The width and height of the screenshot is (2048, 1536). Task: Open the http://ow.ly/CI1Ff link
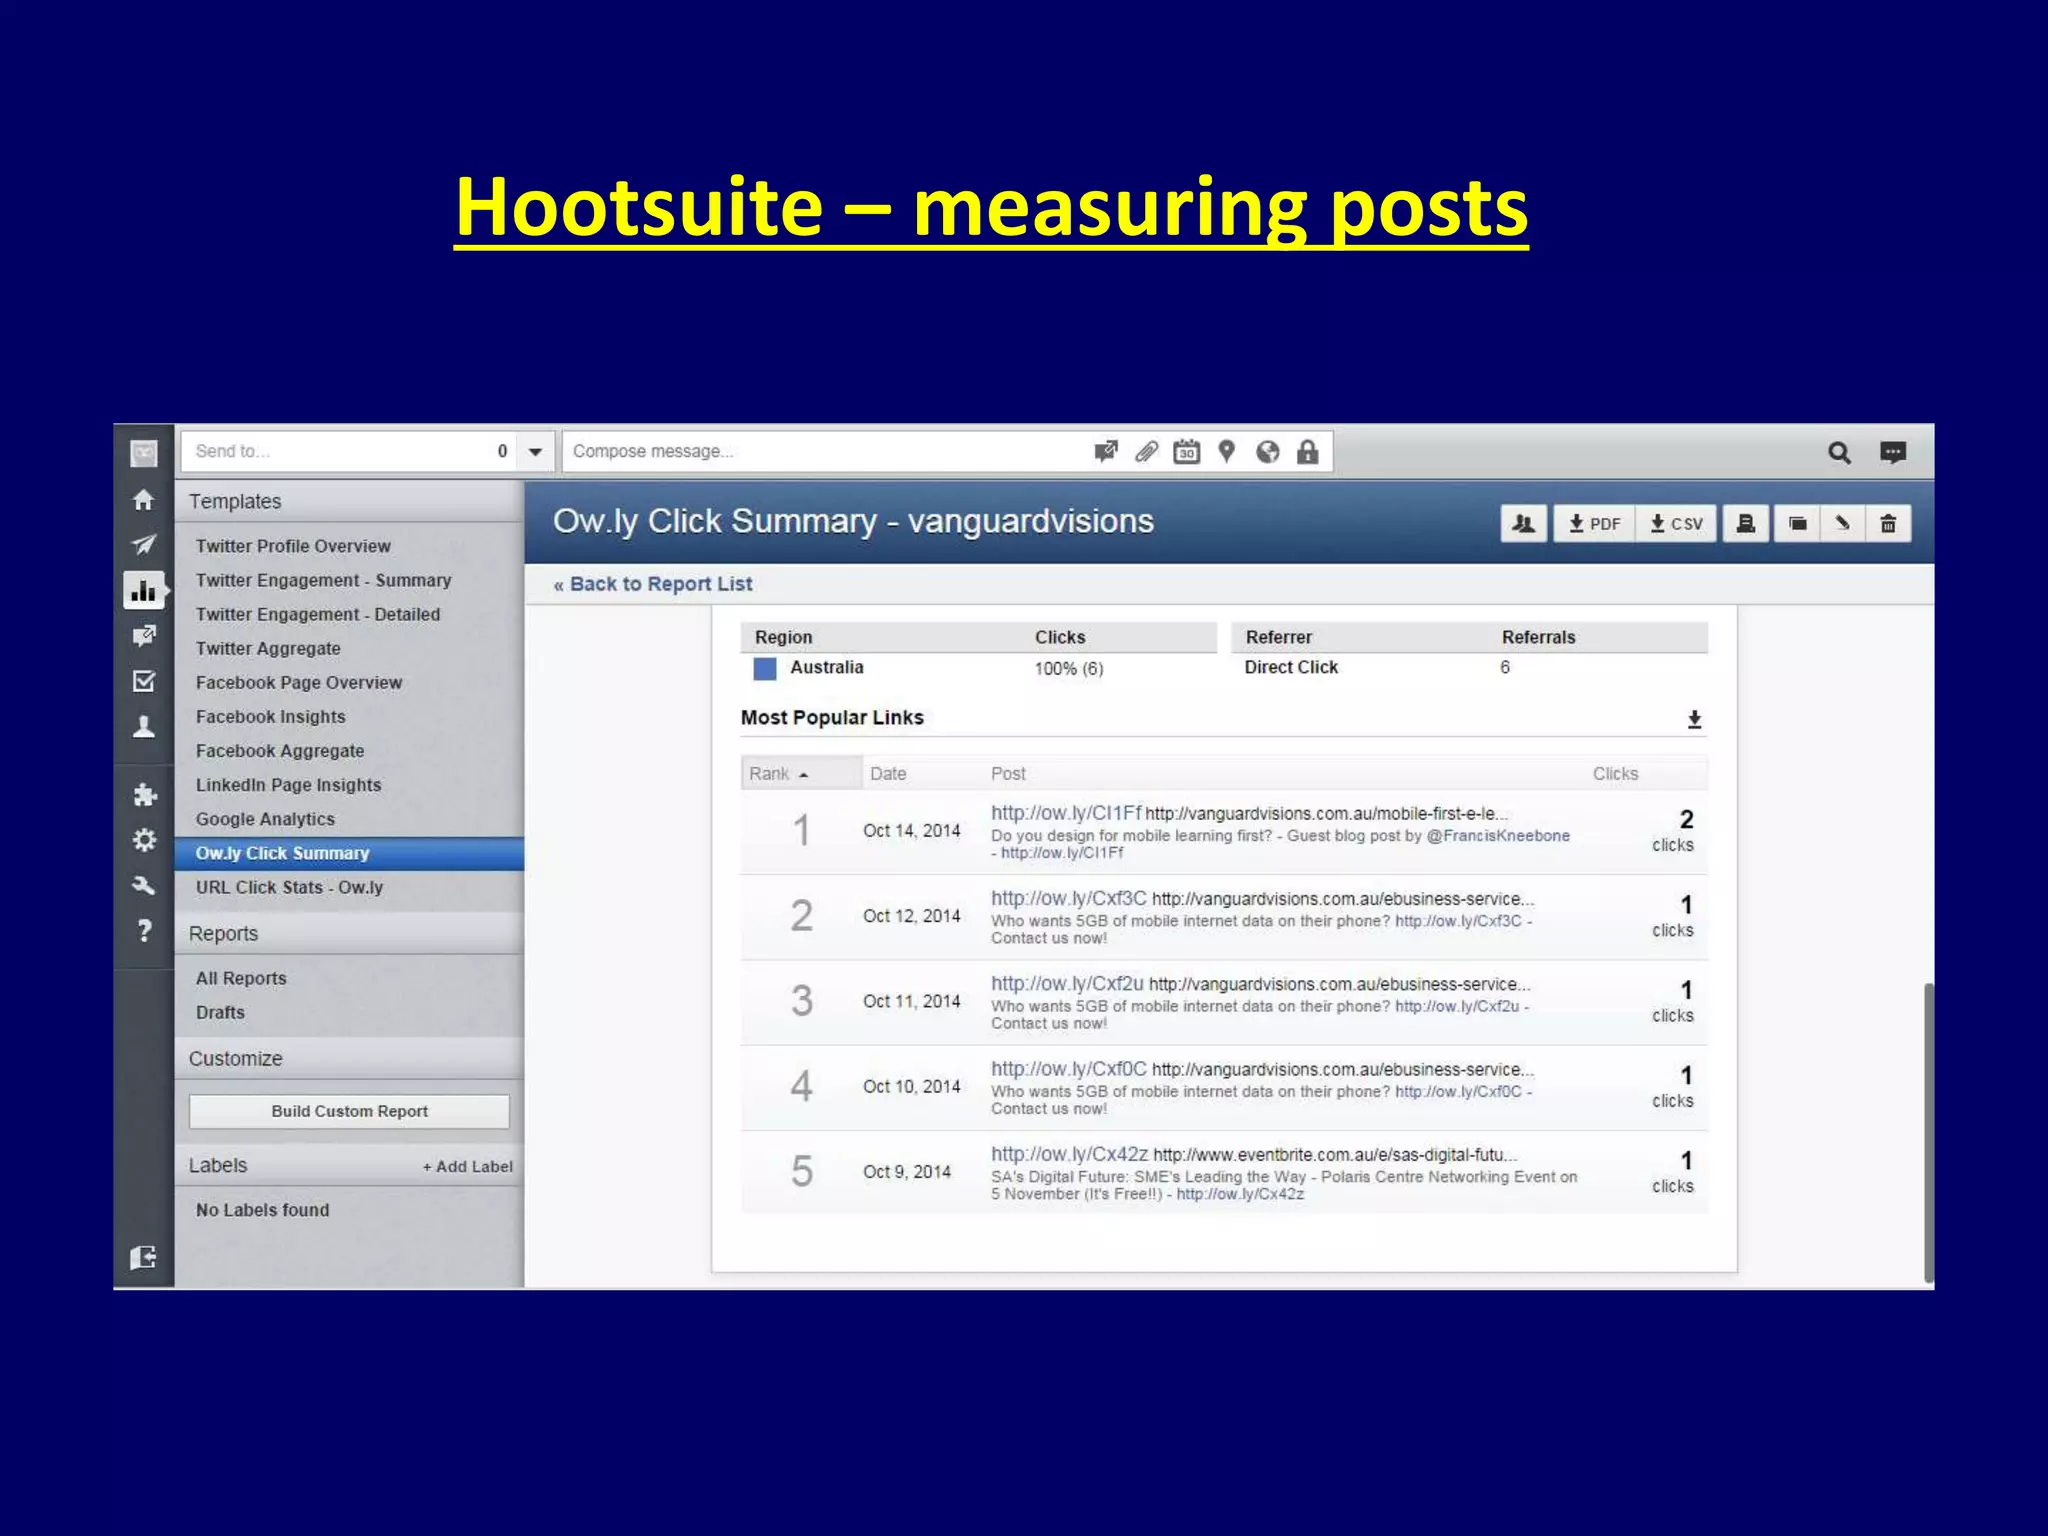click(1066, 813)
